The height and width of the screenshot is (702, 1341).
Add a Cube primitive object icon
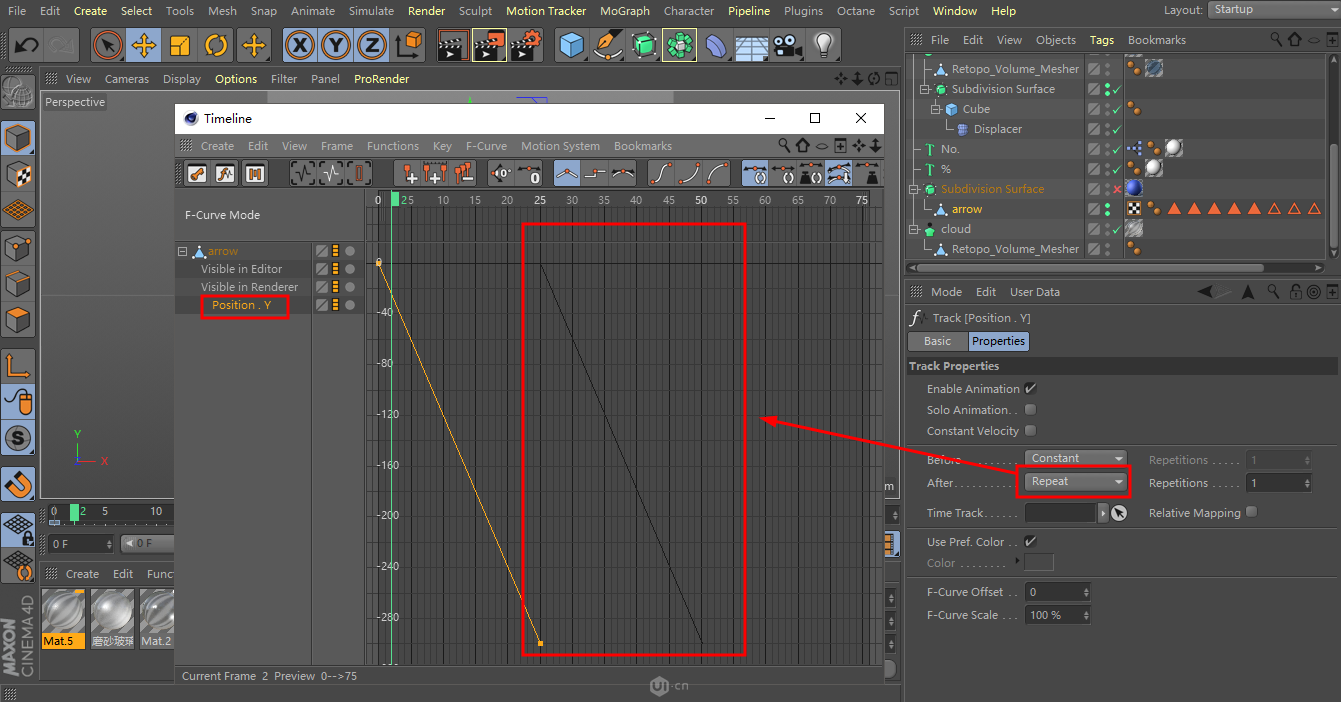click(571, 45)
